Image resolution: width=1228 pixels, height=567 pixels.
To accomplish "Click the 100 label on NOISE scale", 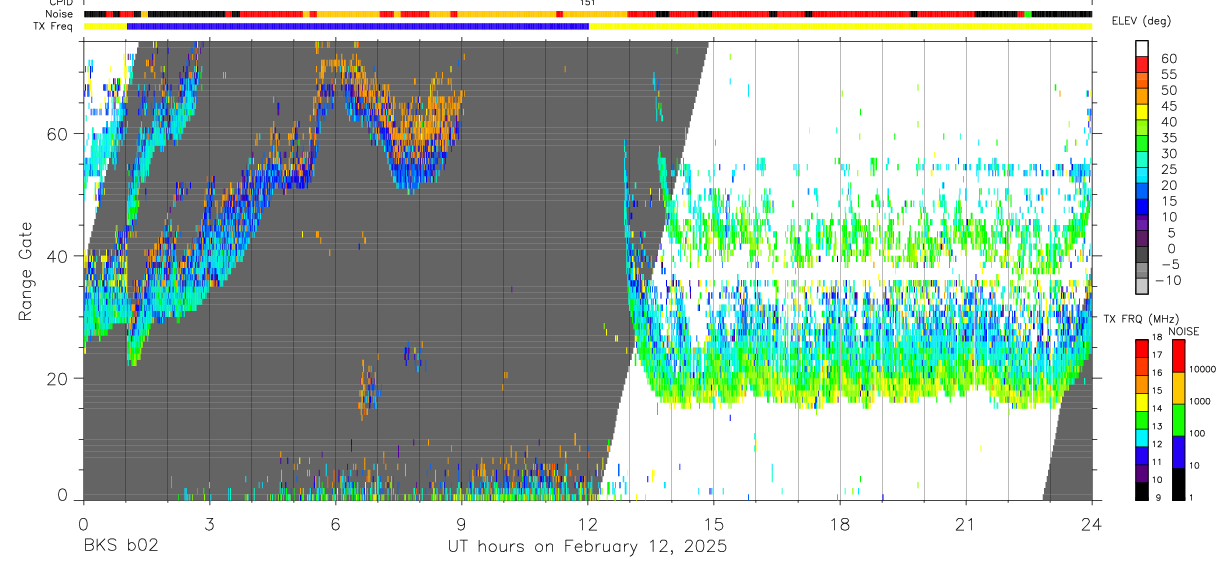I will click(1199, 434).
